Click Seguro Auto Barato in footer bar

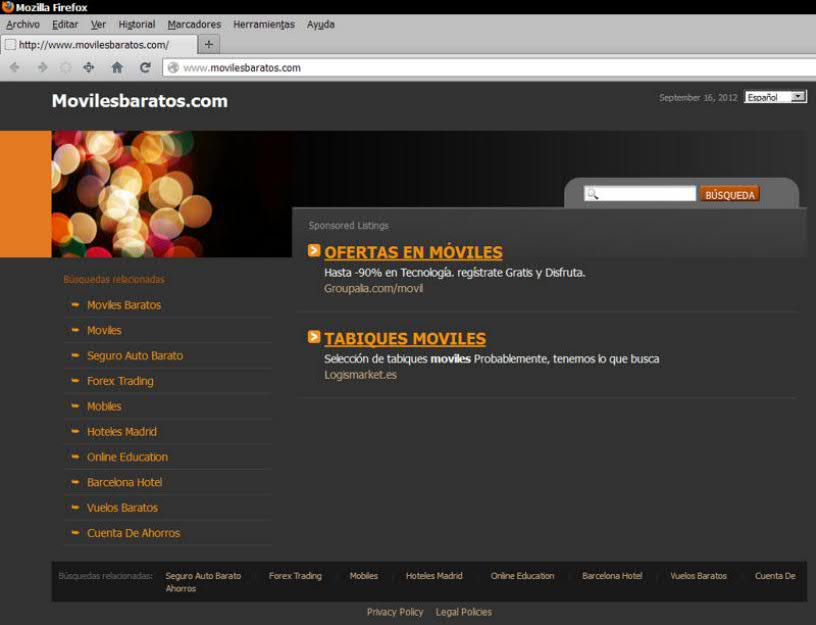click(203, 576)
